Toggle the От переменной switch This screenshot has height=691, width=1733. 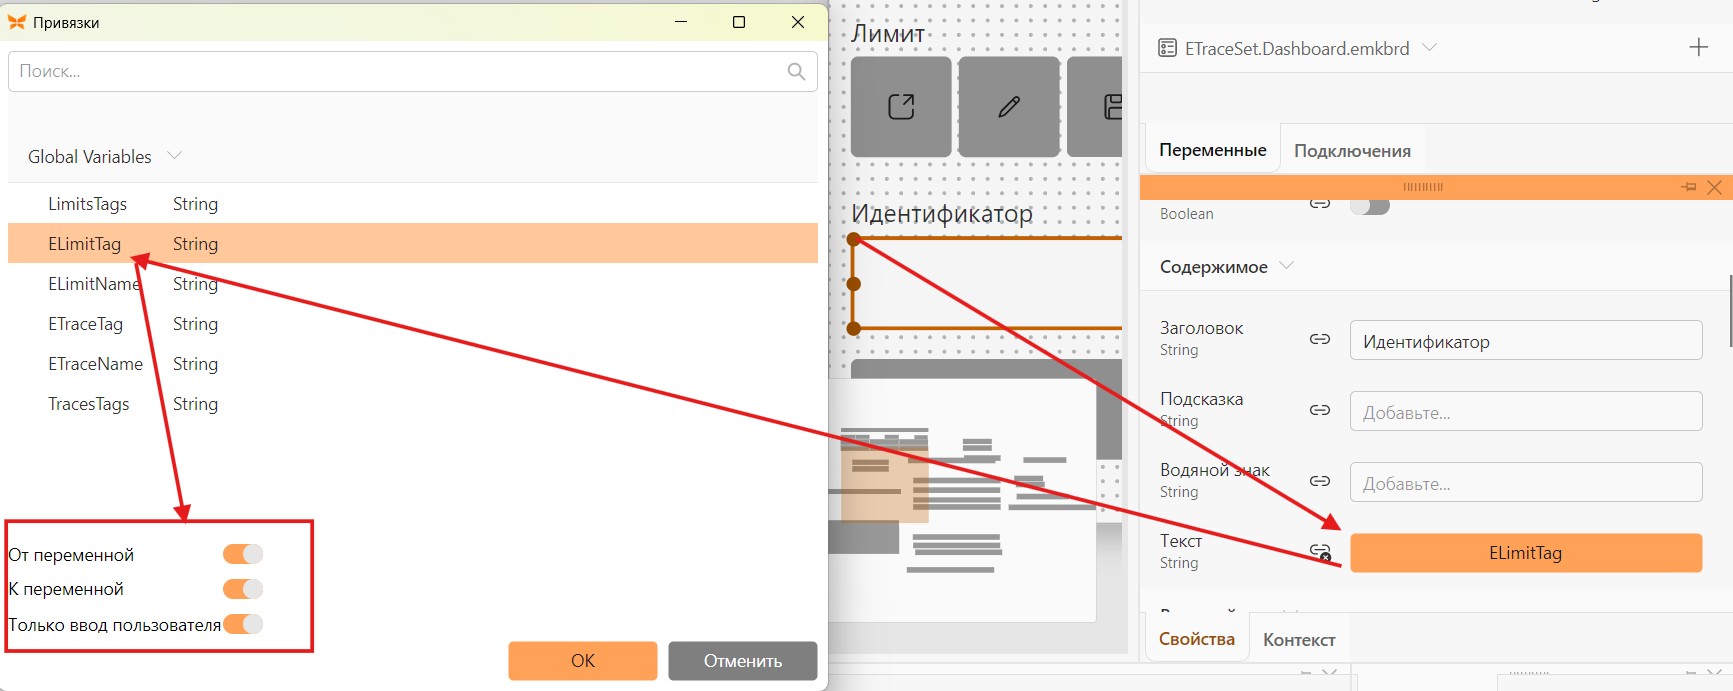coord(242,554)
